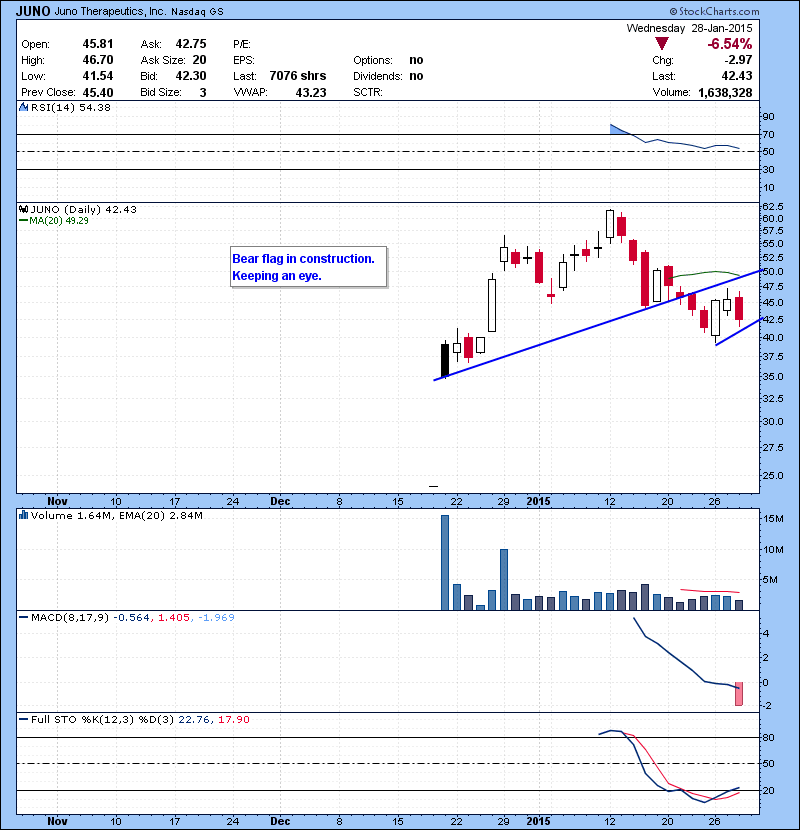This screenshot has height=830, width=800.
Task: Click the Chg value -2.97
Action: [739, 60]
